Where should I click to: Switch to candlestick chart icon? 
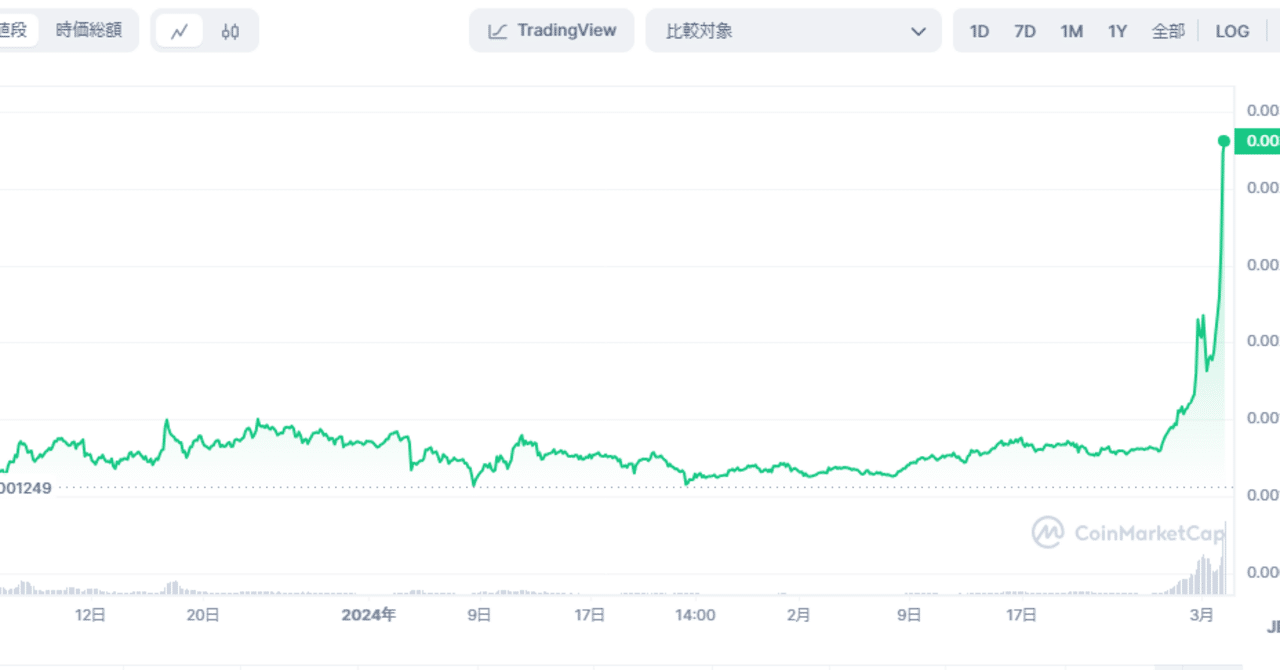point(231,31)
